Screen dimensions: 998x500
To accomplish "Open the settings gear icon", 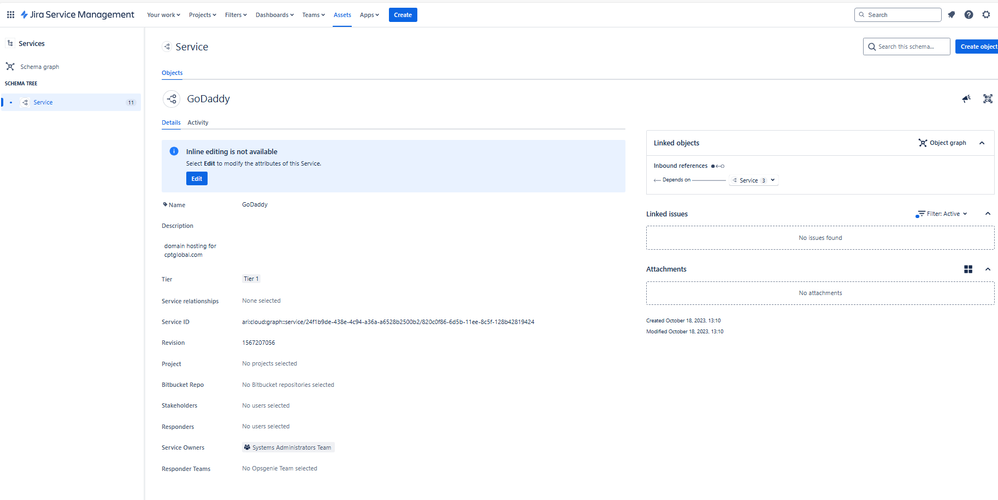I will tap(986, 15).
